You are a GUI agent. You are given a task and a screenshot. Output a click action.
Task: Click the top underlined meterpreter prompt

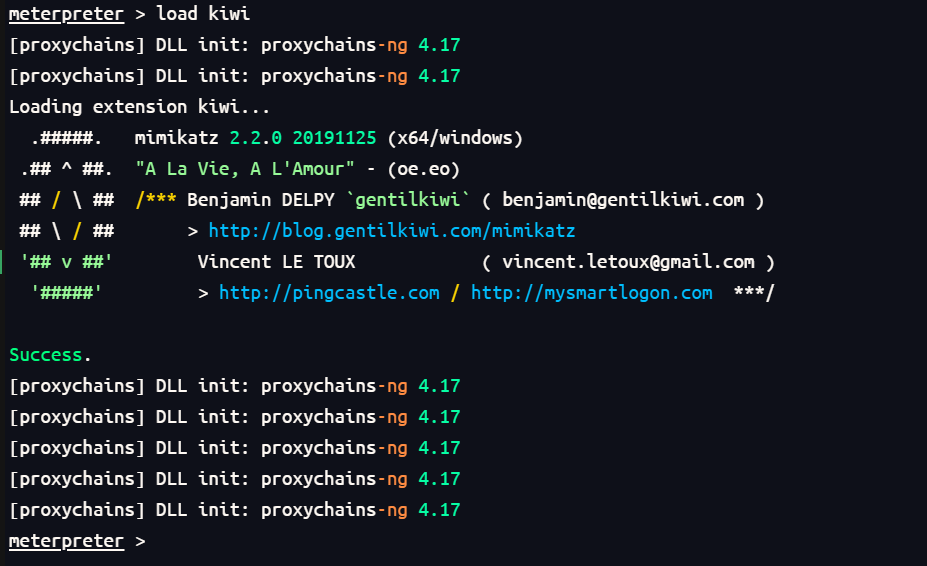[x=66, y=14]
